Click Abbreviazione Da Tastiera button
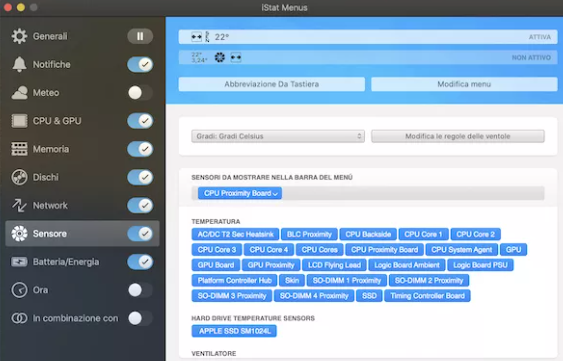The height and width of the screenshot is (361, 563). coord(272,84)
